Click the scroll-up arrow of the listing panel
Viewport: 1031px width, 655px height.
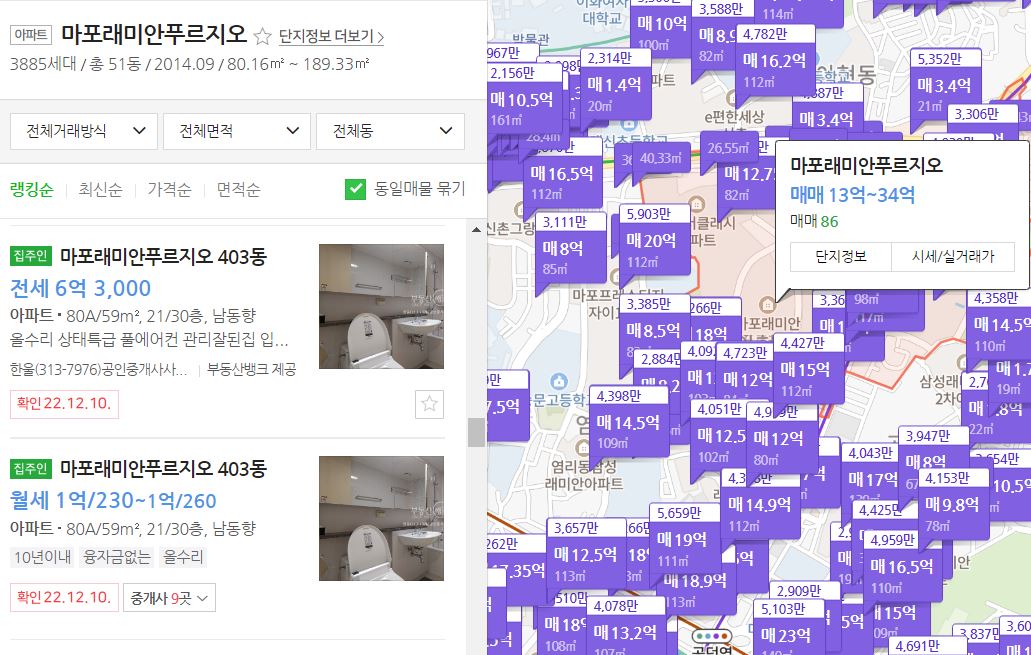476,230
